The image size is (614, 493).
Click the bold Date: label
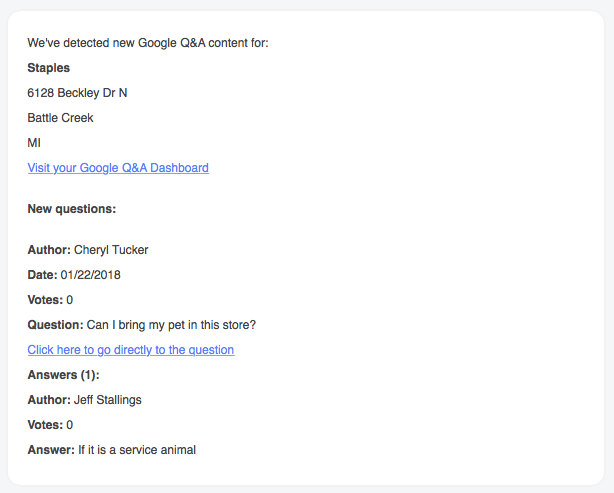[42, 275]
